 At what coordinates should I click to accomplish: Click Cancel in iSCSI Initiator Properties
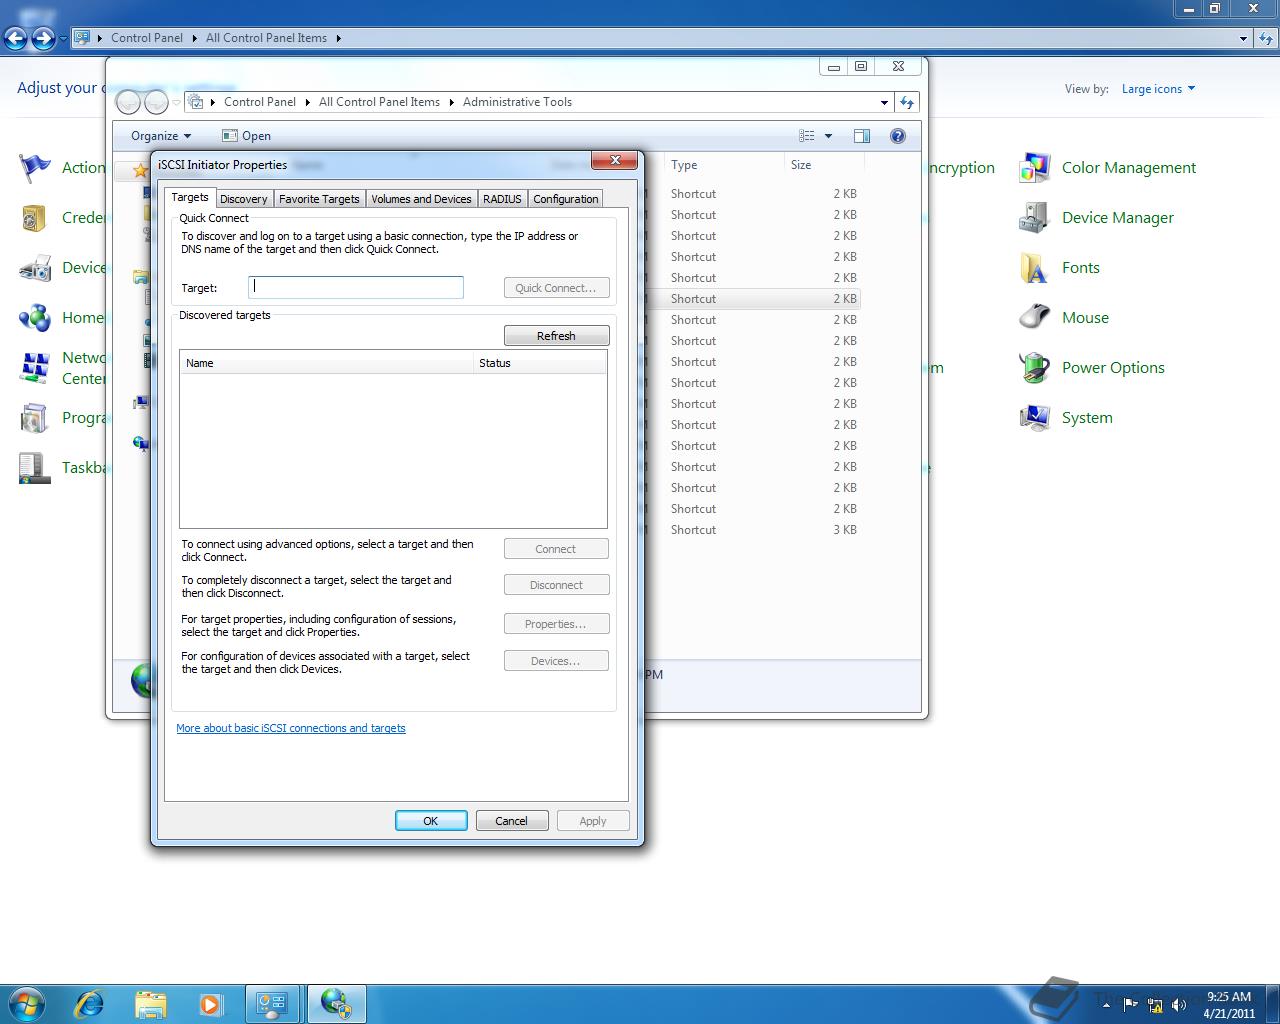click(511, 821)
